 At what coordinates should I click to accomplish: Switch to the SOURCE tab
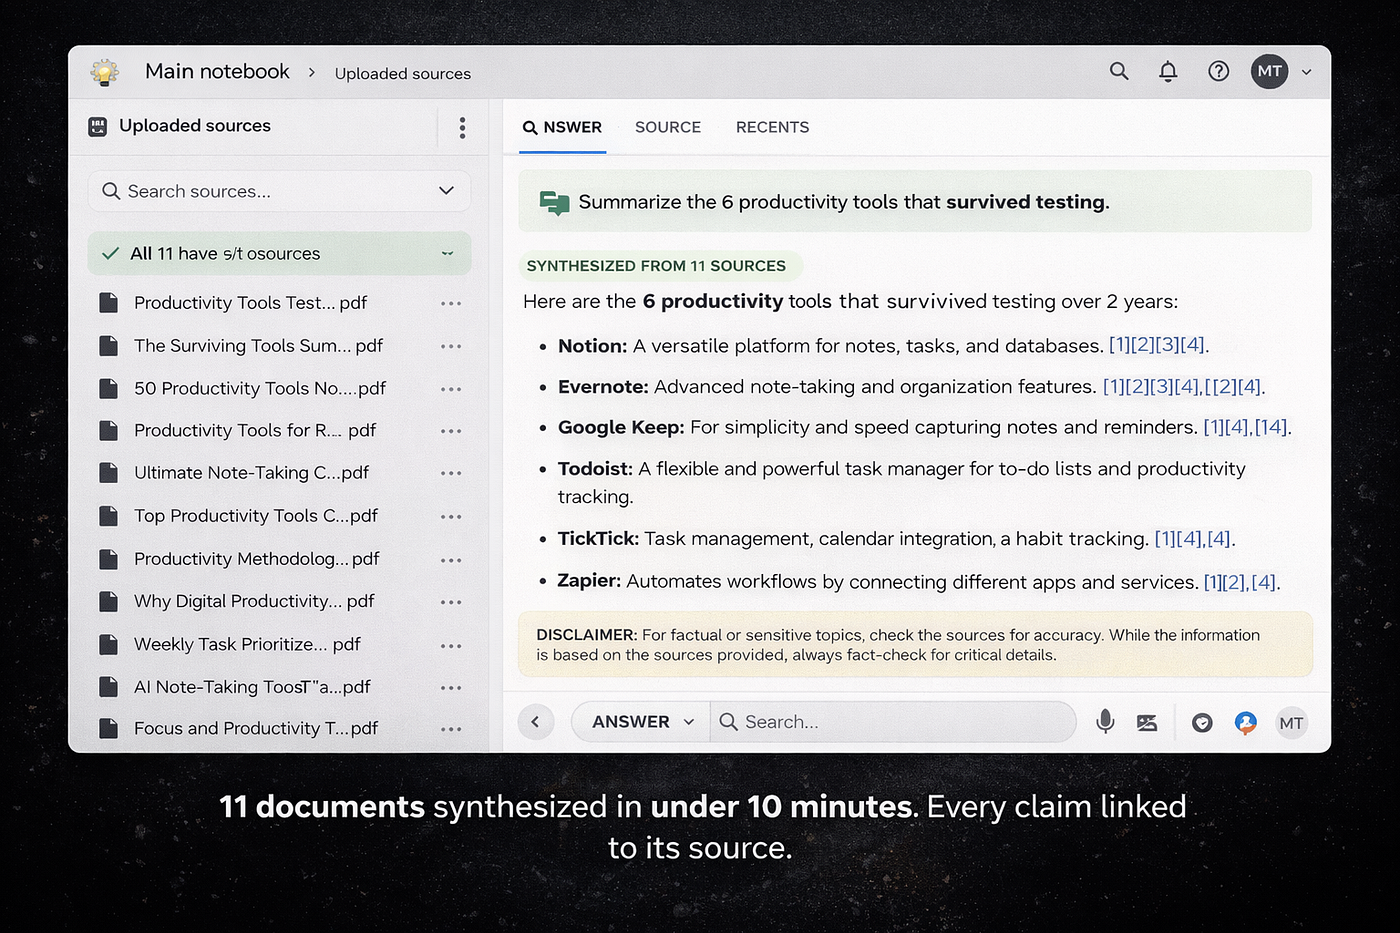point(668,128)
